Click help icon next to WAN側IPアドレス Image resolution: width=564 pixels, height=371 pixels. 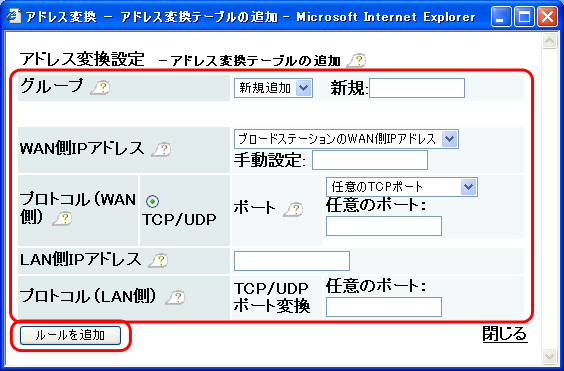161,149
